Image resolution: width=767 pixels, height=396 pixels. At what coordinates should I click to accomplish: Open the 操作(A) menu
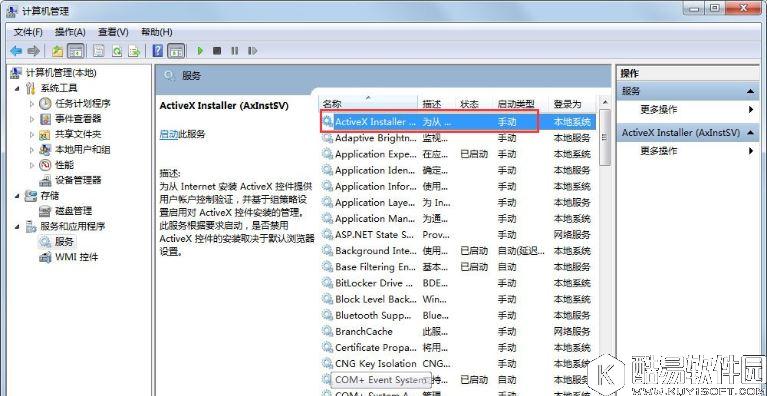coord(70,32)
